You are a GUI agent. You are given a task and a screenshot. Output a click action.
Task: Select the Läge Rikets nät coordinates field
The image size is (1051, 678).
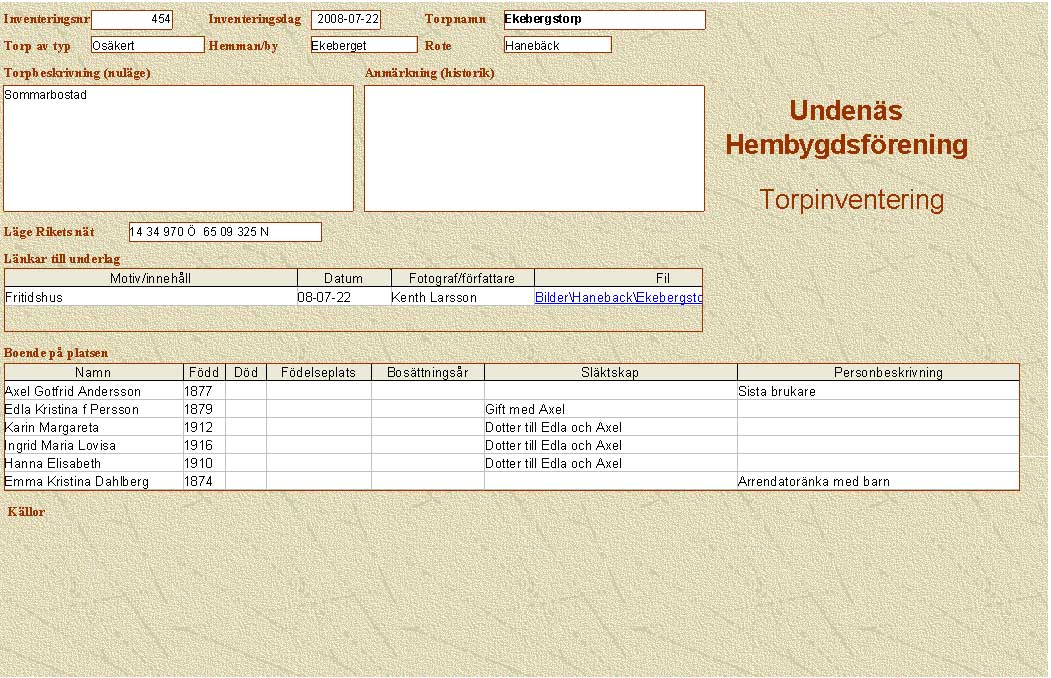point(225,232)
